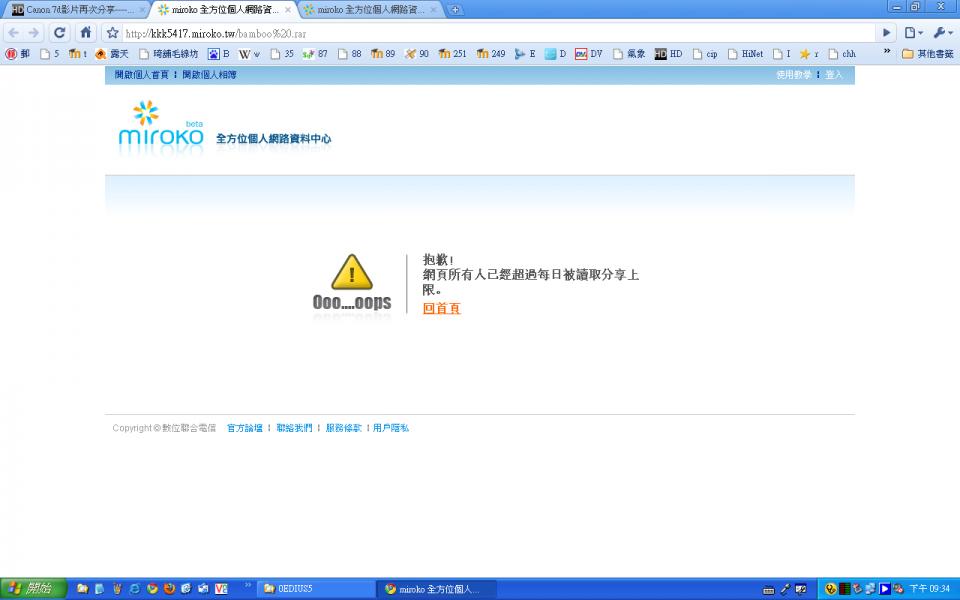Open the 服務條款 footer link
960x600 pixels.
point(343,428)
